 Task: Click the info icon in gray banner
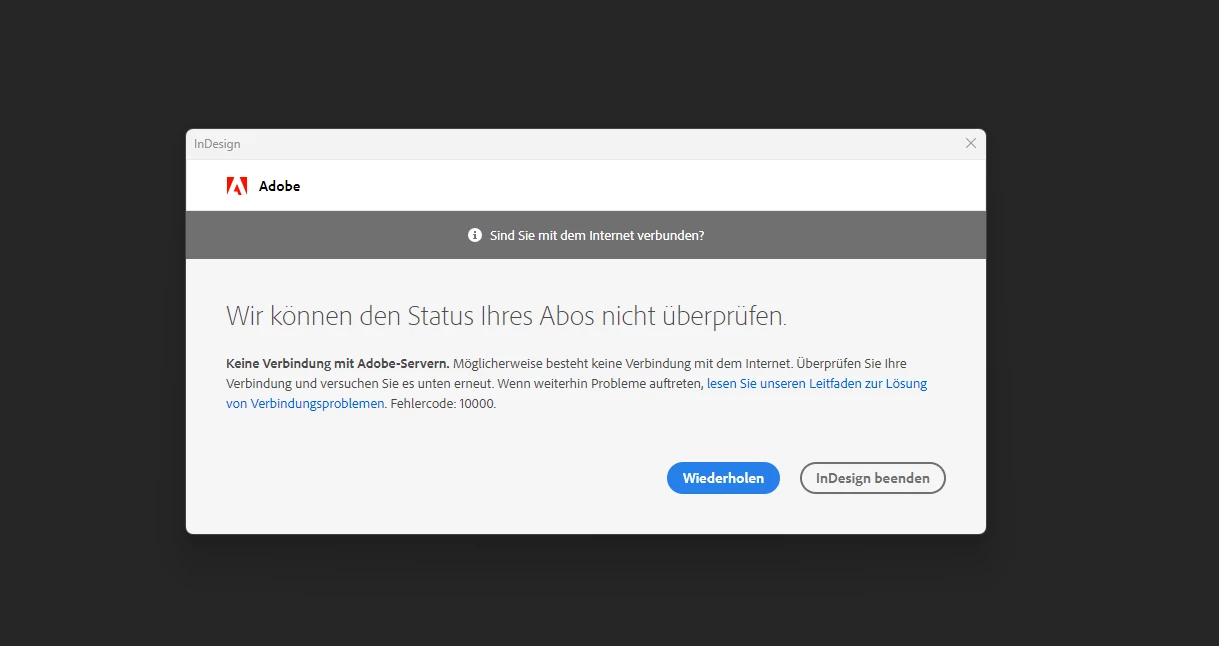(475, 236)
